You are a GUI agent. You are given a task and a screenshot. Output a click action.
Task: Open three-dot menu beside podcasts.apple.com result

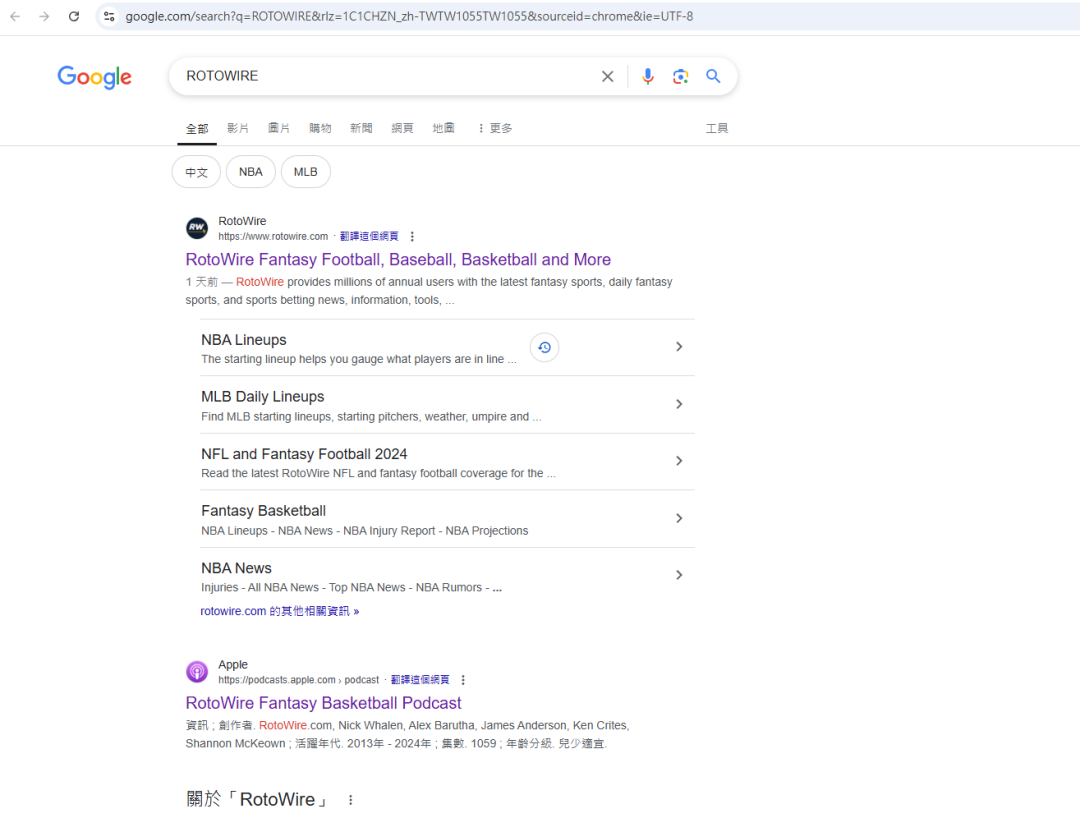pyautogui.click(x=463, y=680)
